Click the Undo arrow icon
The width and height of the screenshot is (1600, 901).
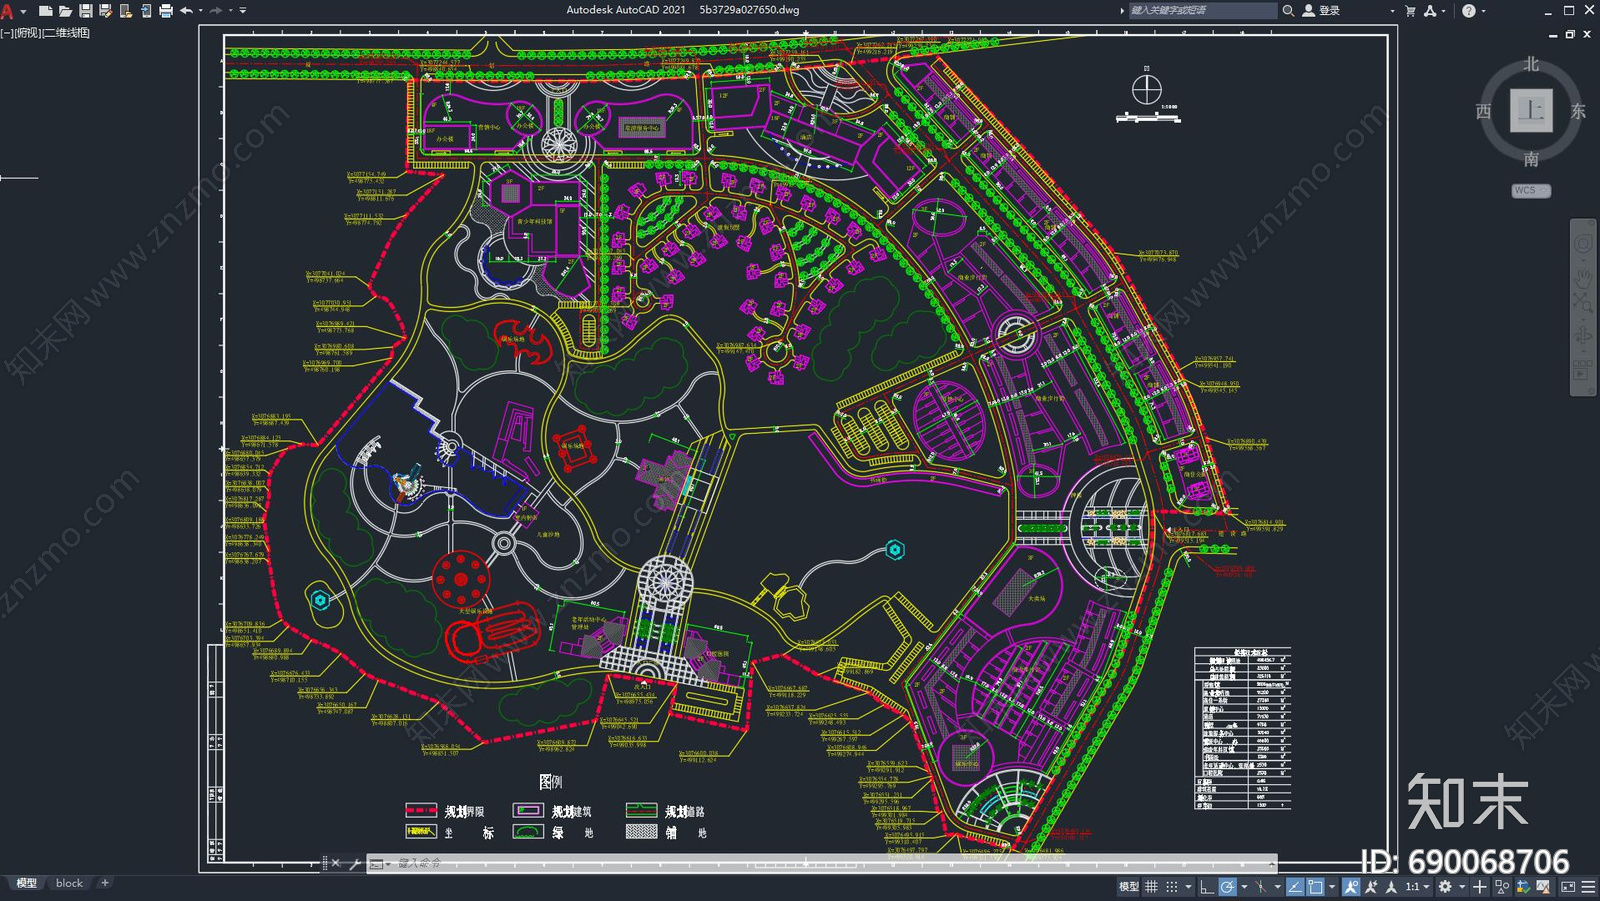(186, 11)
